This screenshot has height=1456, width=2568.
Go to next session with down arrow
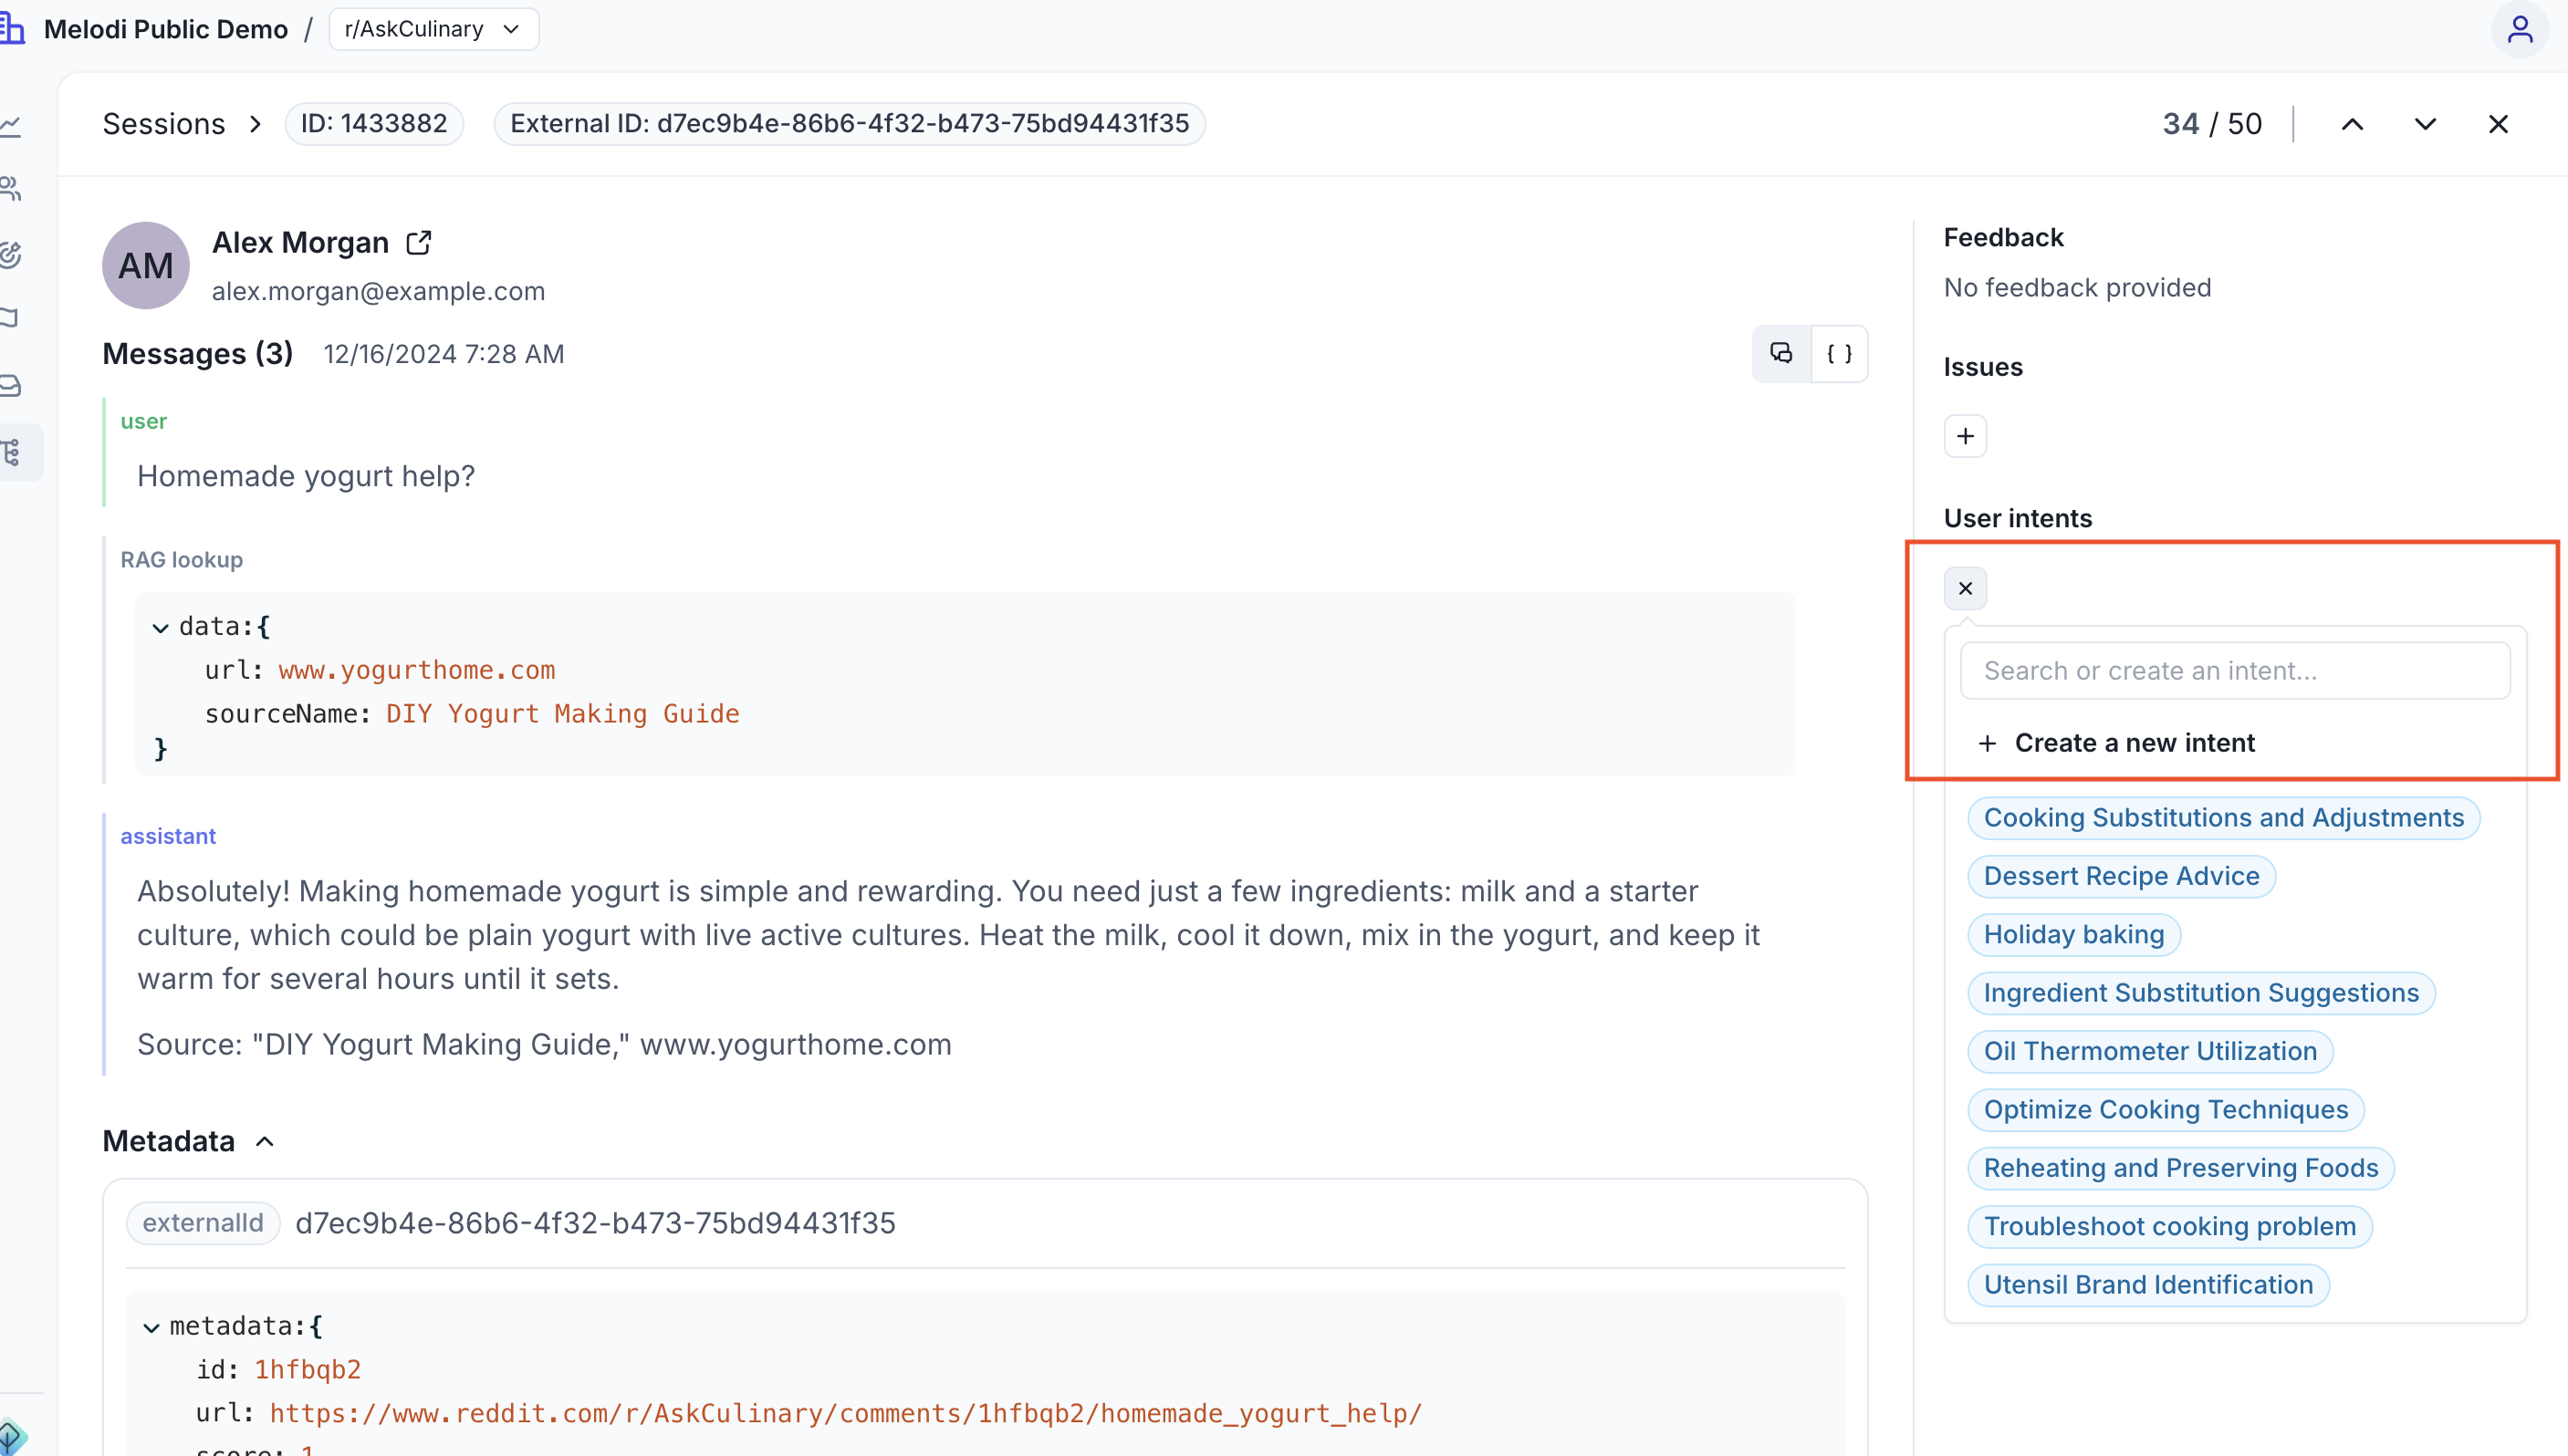point(2424,124)
